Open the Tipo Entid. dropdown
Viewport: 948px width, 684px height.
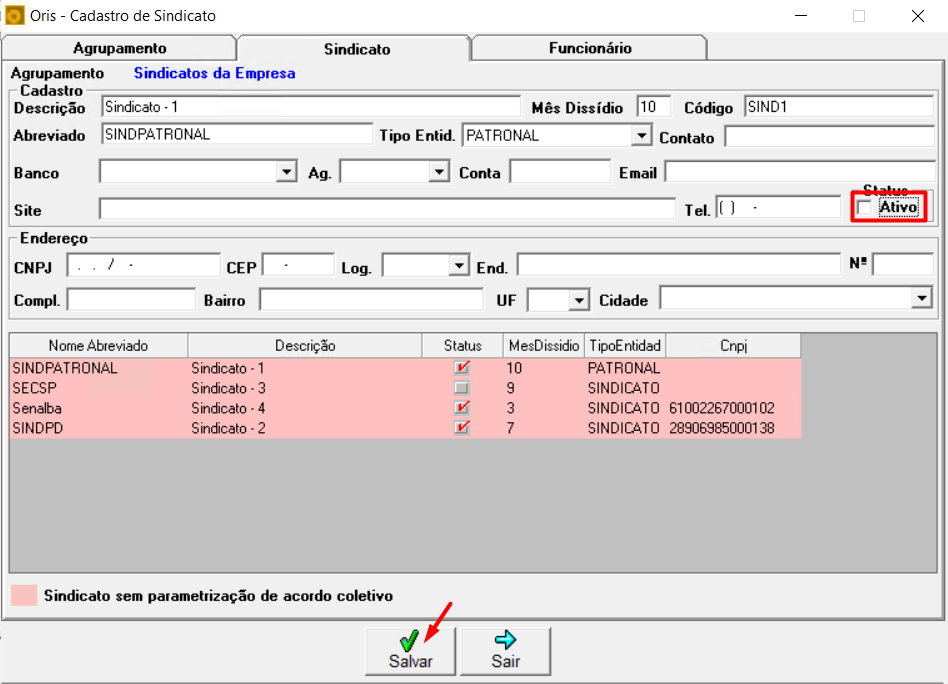point(641,135)
